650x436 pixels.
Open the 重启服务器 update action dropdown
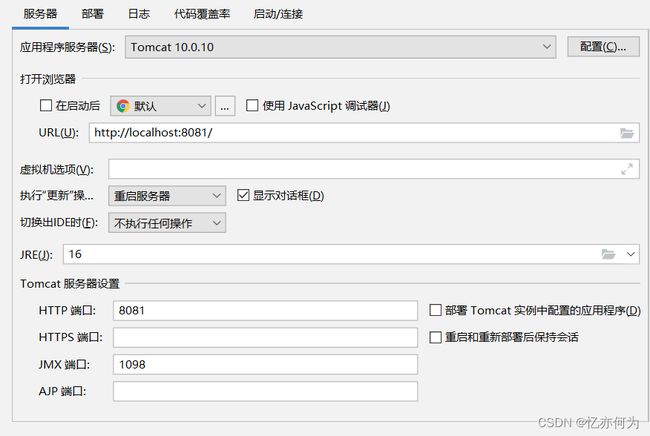(x=167, y=196)
